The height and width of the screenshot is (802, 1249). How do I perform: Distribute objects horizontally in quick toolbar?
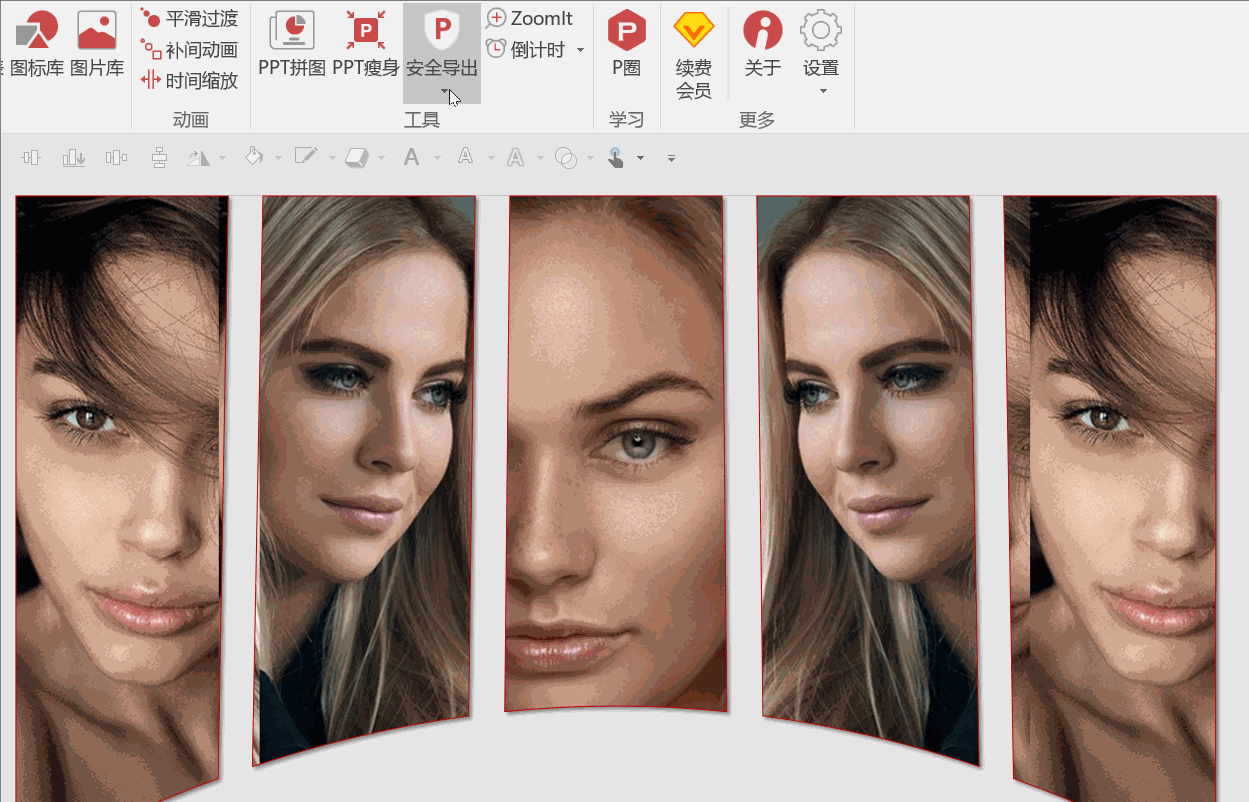coord(117,157)
